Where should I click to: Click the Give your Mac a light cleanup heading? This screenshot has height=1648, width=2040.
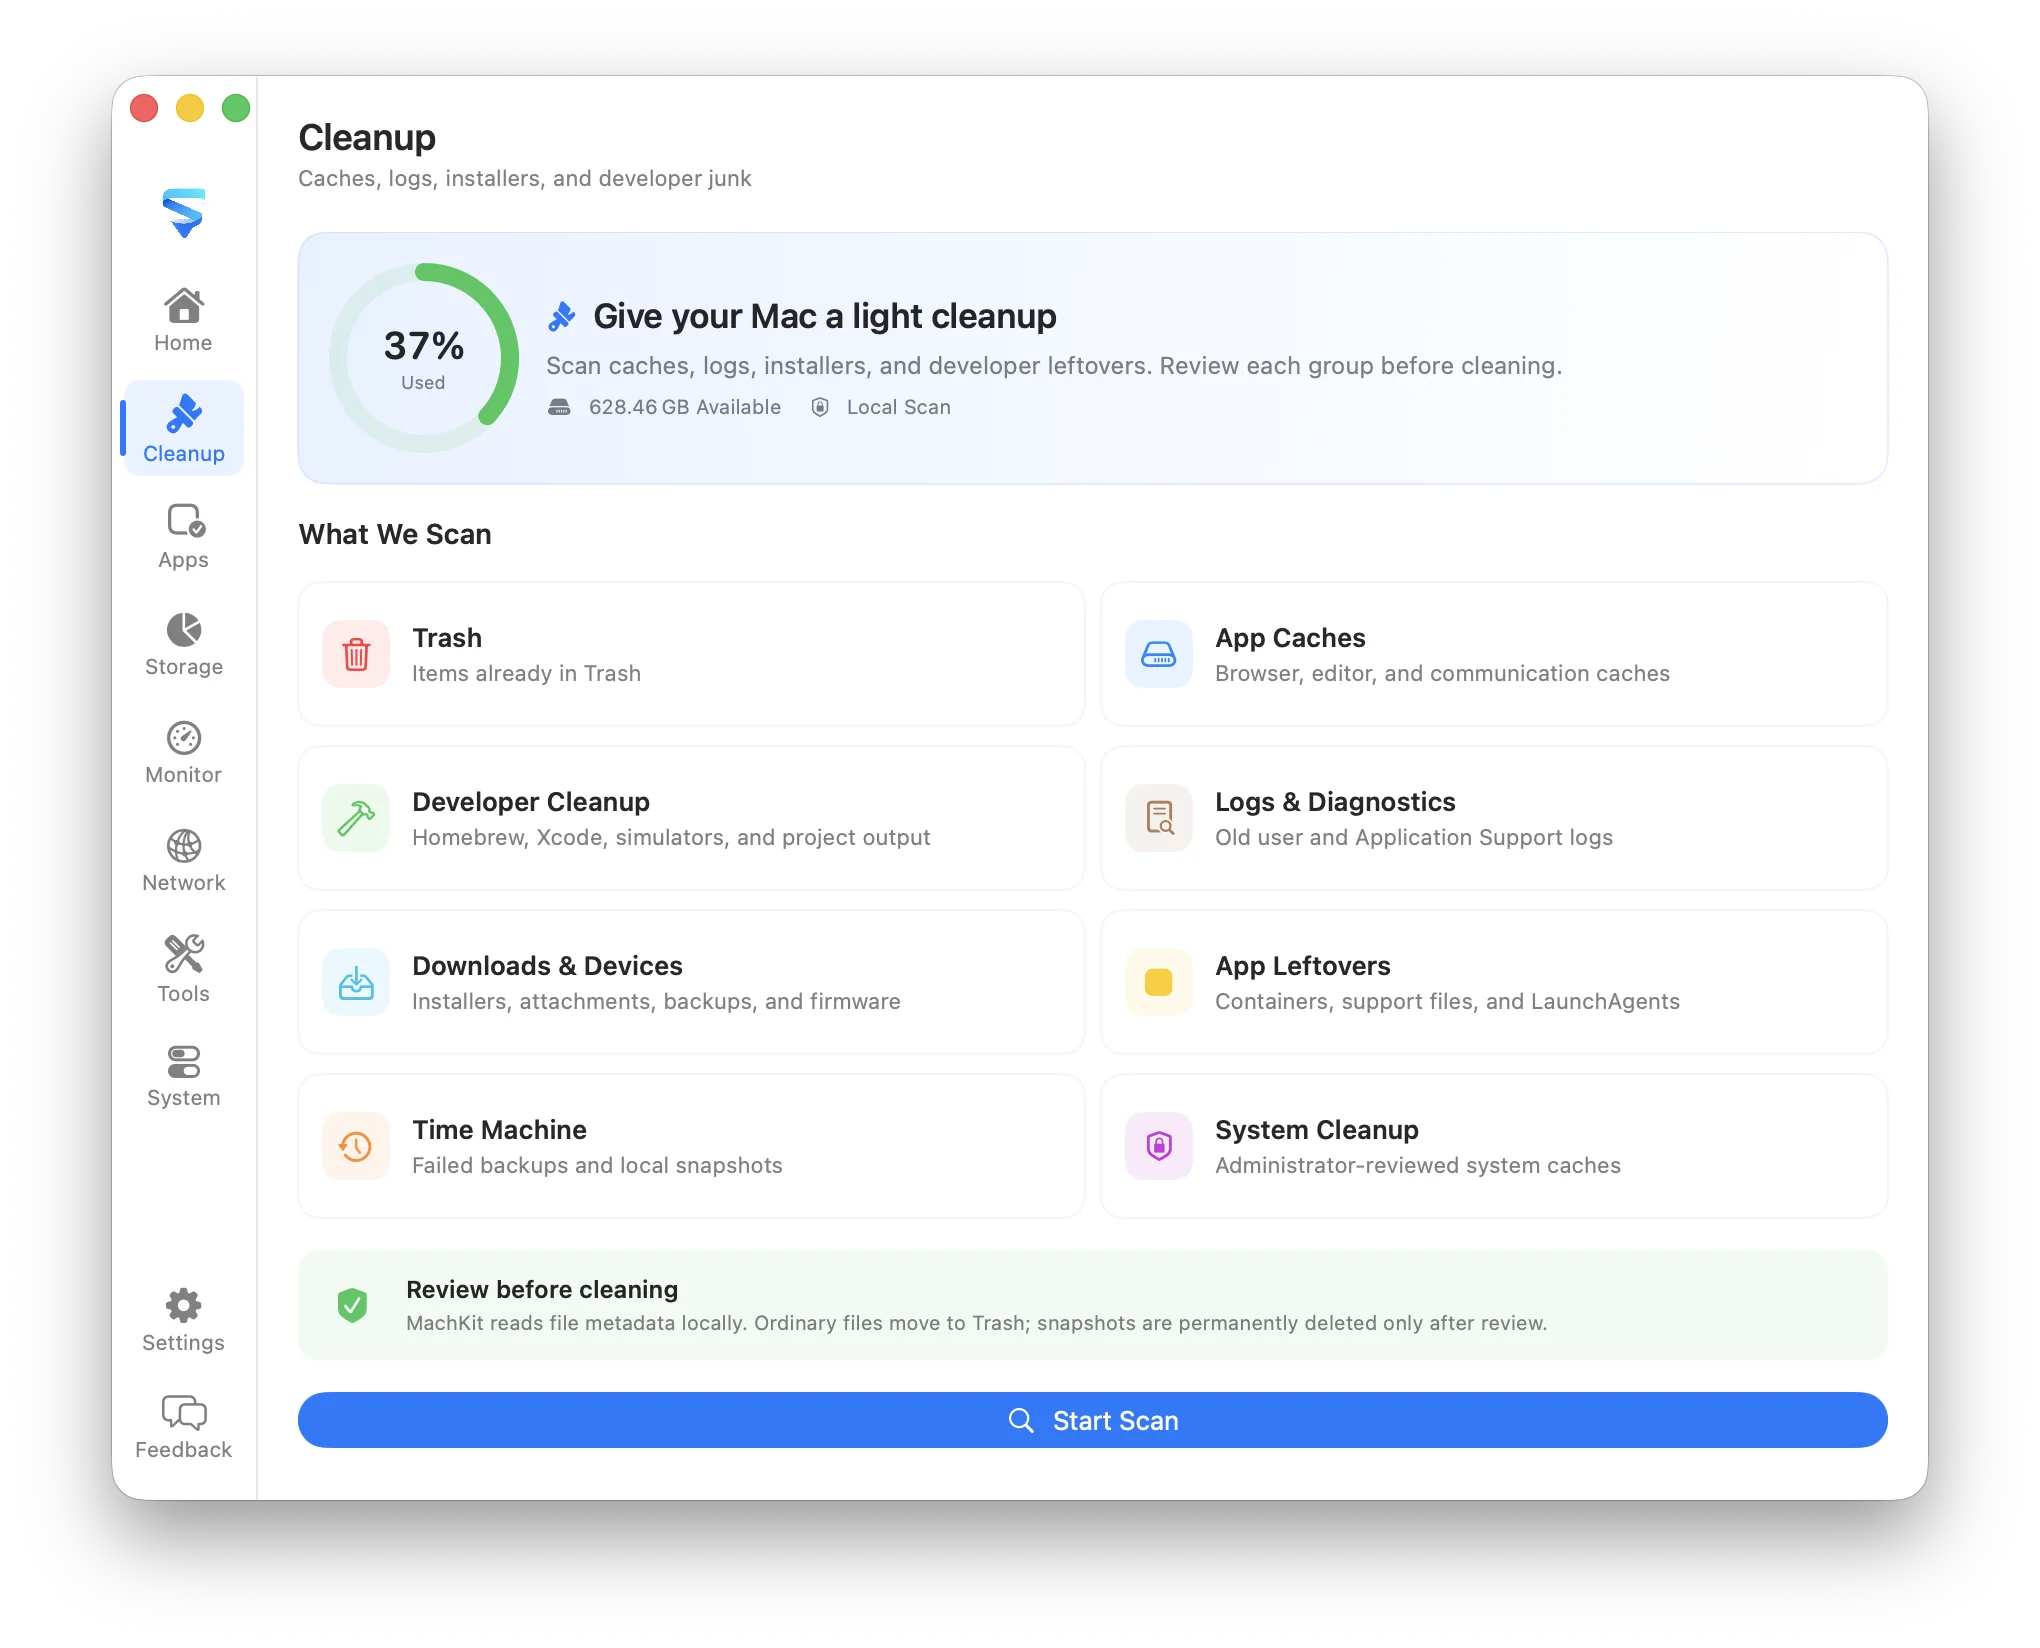(x=824, y=316)
